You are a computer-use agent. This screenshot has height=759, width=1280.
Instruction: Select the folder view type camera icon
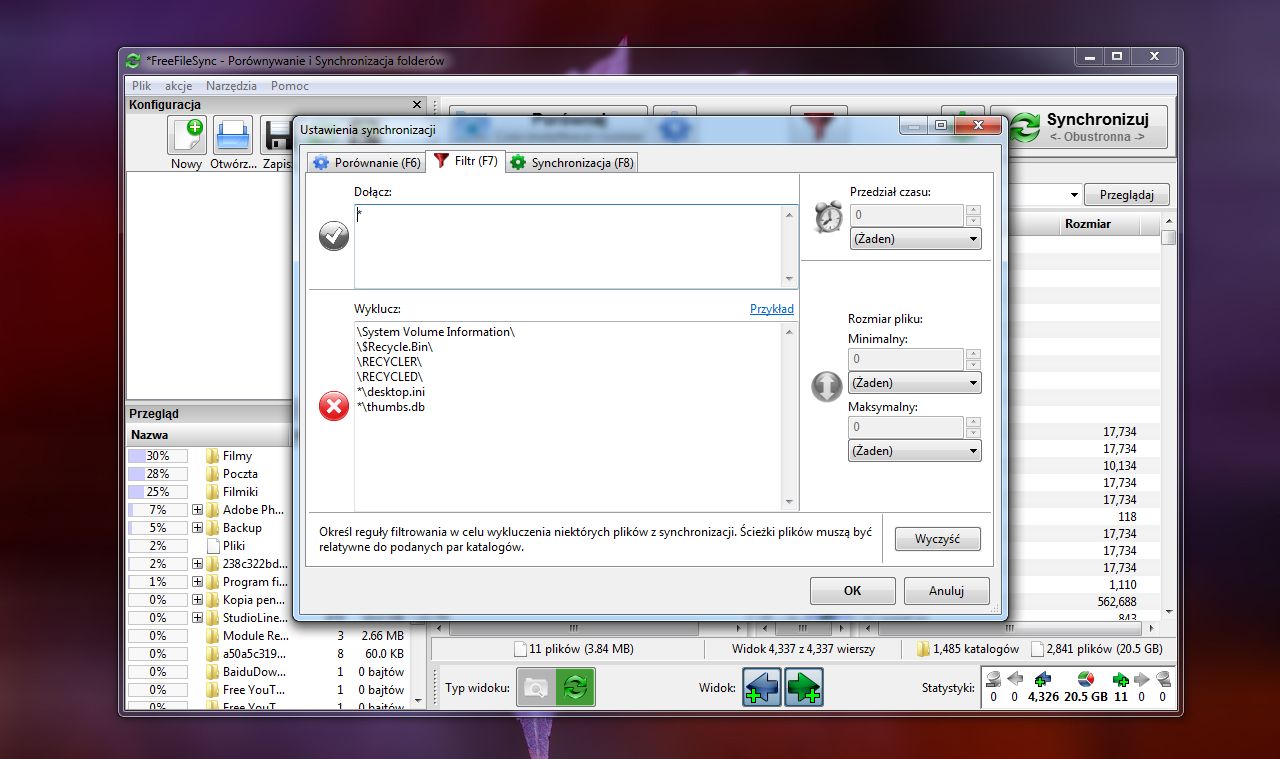(536, 688)
